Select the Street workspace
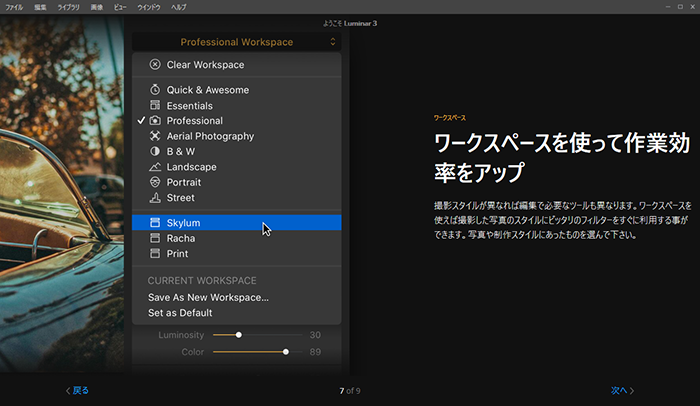Image resolution: width=700 pixels, height=406 pixels. (x=237, y=197)
